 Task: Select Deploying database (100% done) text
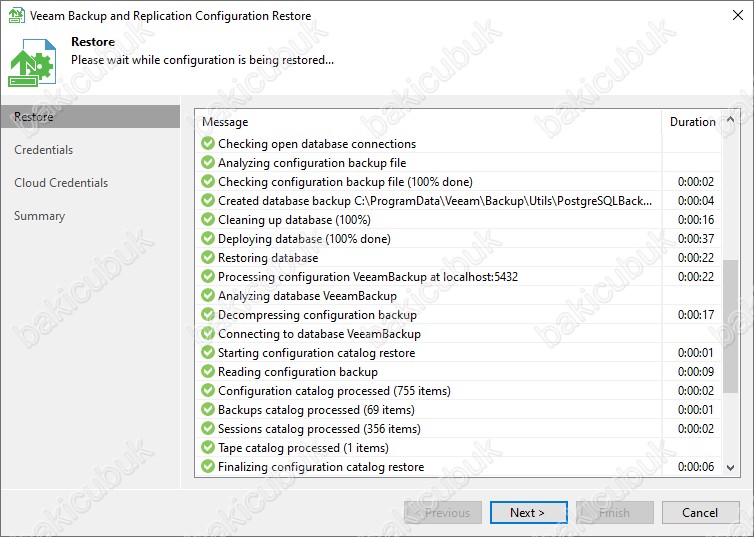pyautogui.click(x=304, y=239)
